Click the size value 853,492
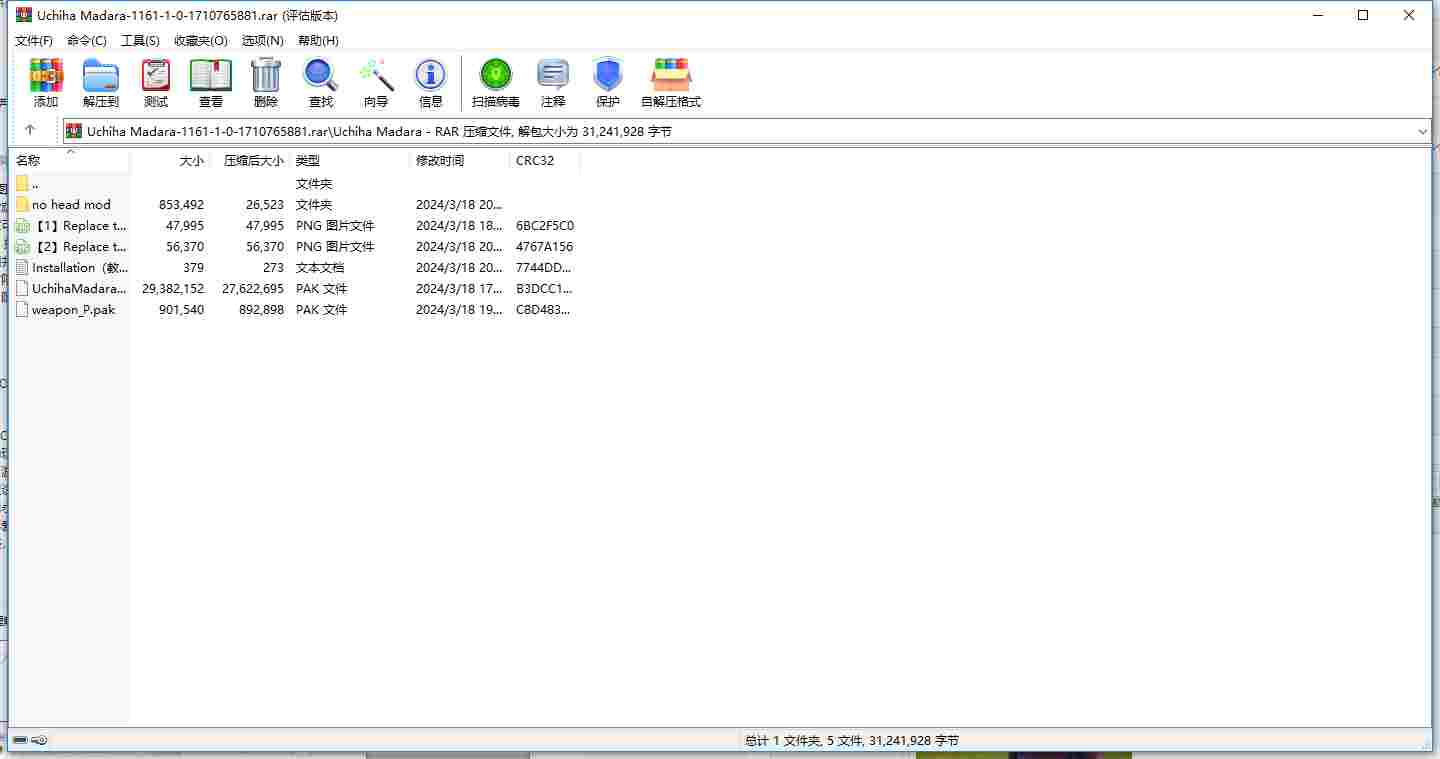 tap(181, 205)
